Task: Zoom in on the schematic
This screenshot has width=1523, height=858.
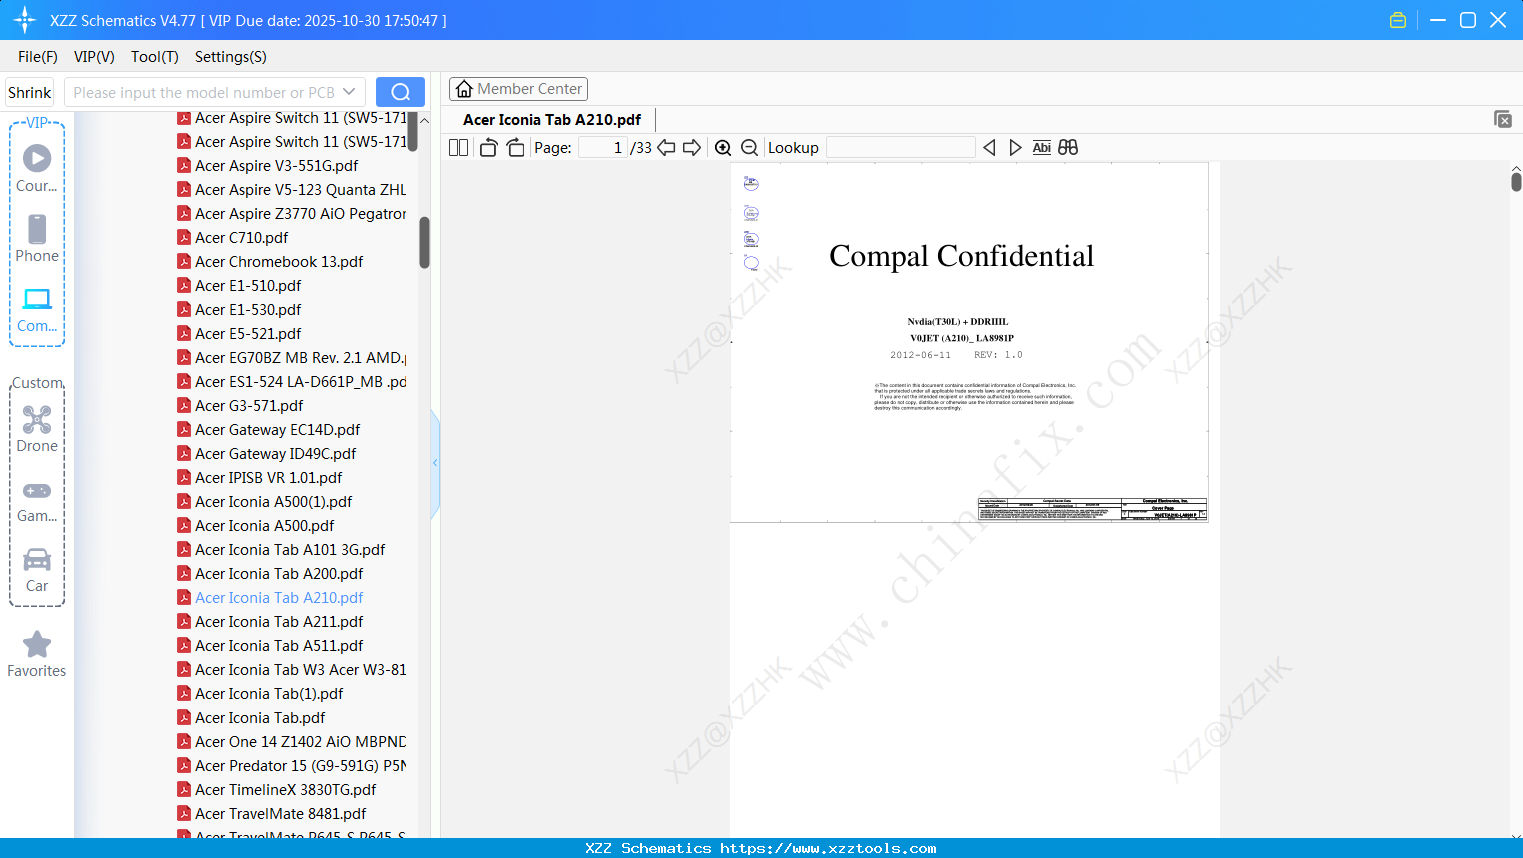Action: pos(723,148)
